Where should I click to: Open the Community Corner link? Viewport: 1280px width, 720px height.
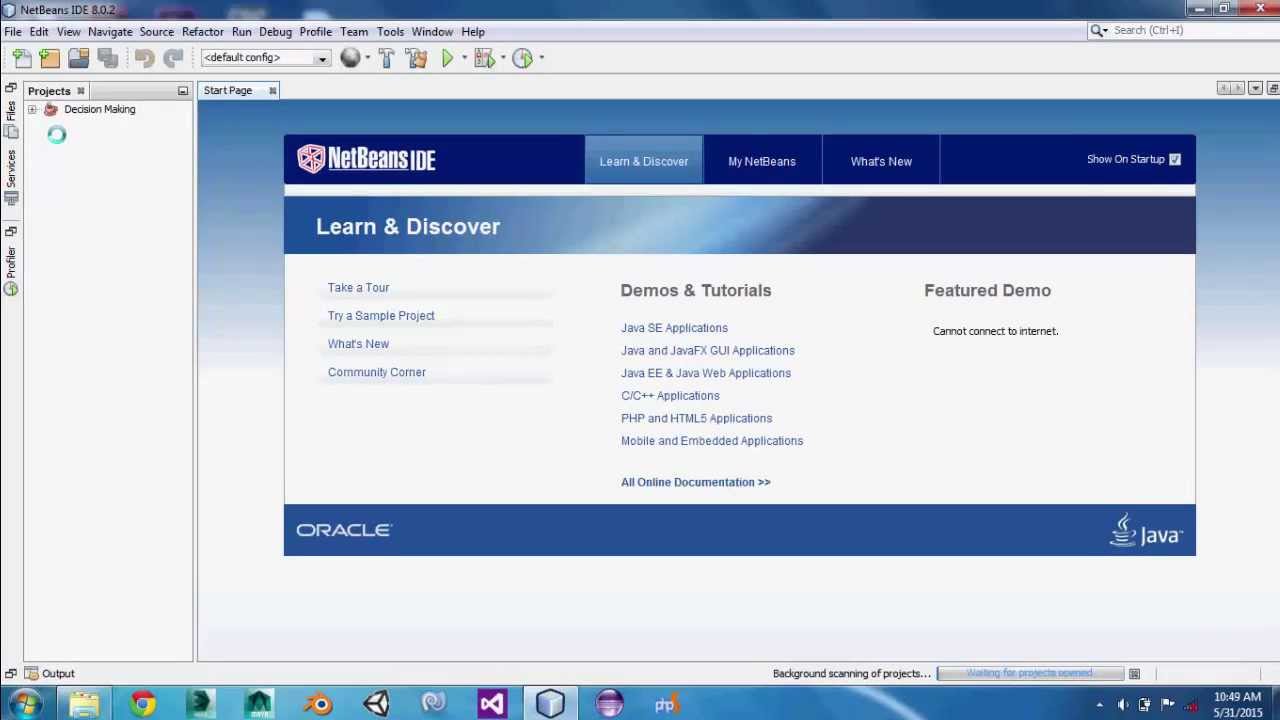(x=376, y=372)
